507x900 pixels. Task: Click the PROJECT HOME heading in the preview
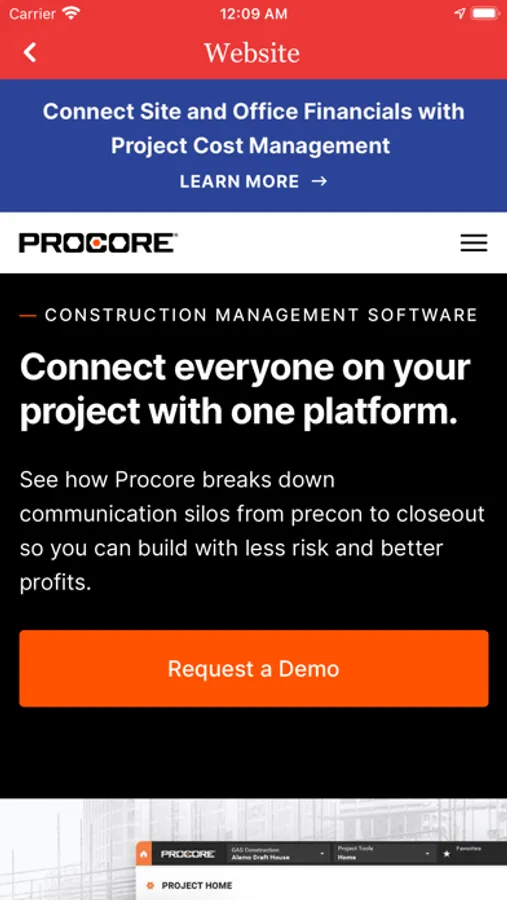197,886
